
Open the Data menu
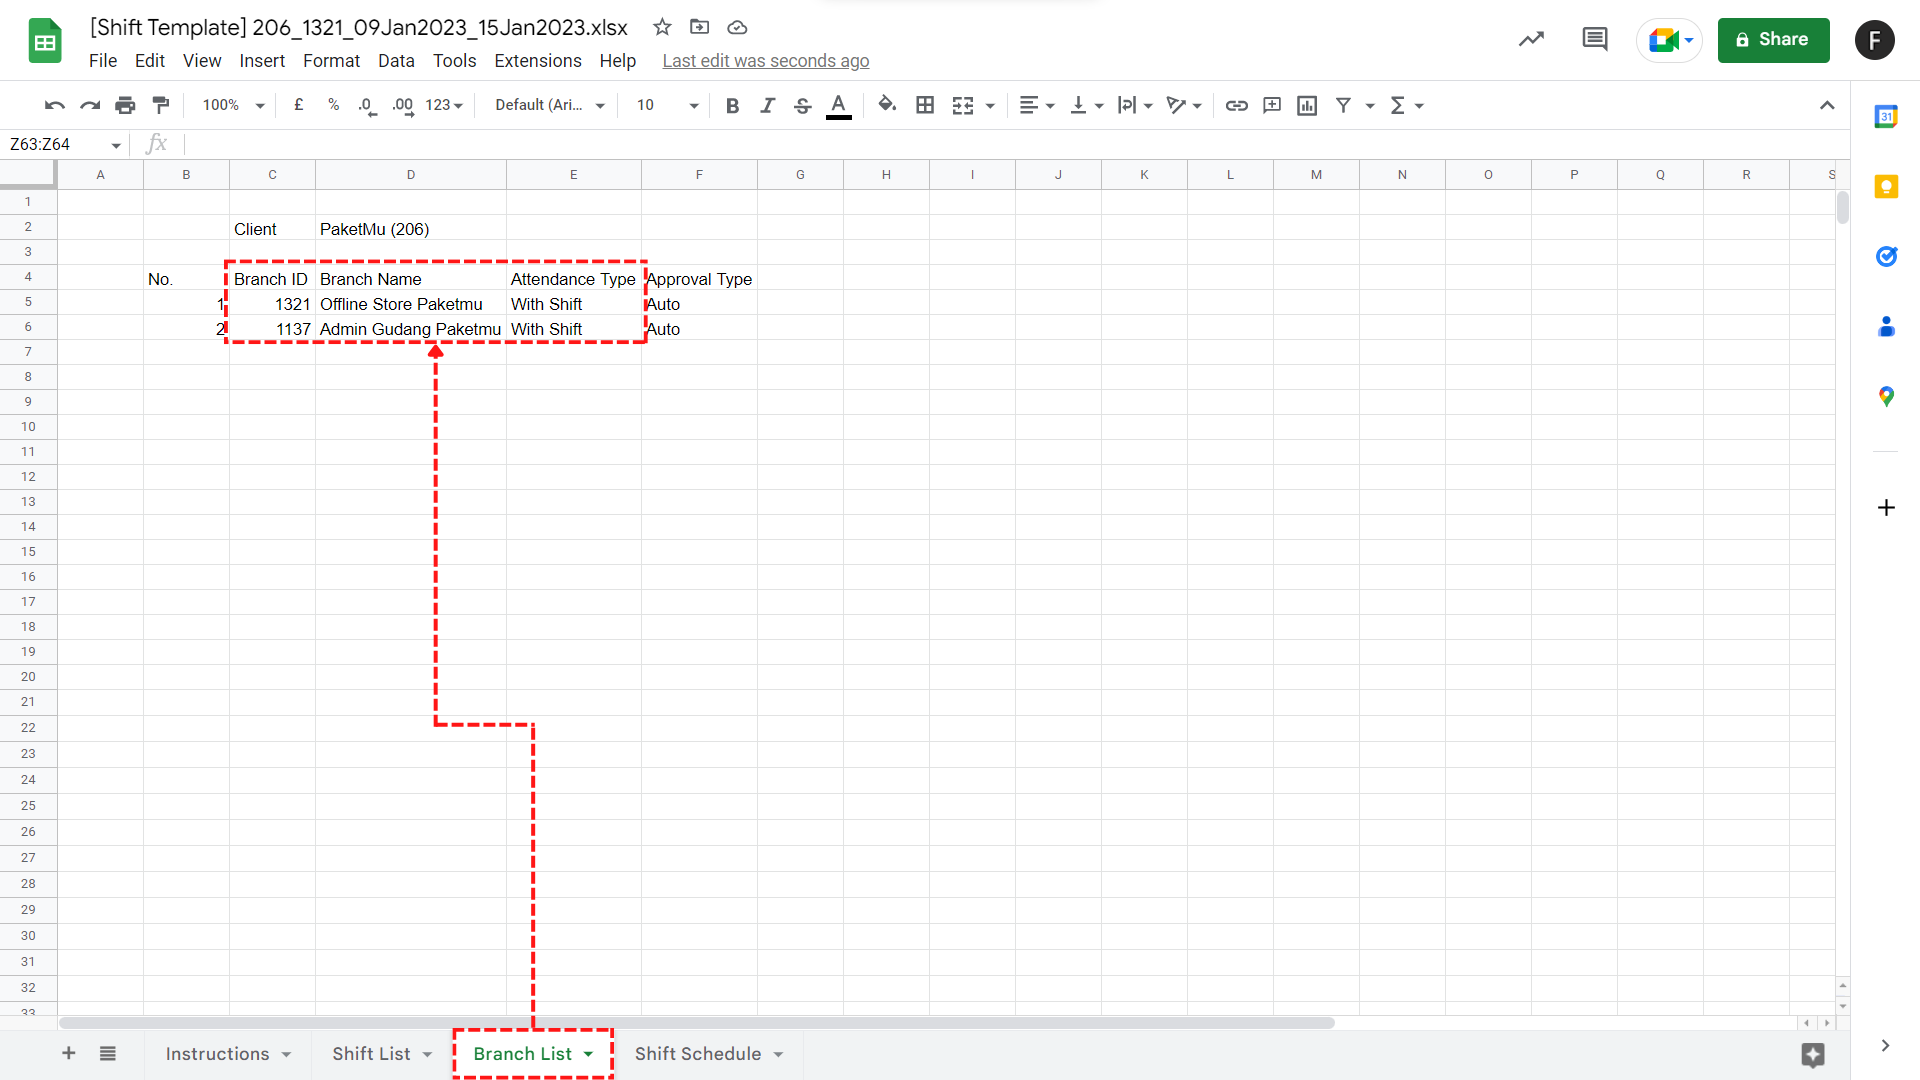pos(396,61)
